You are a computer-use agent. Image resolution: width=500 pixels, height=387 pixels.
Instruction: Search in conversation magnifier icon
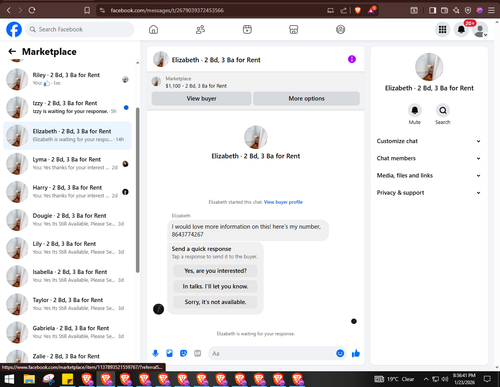443,110
